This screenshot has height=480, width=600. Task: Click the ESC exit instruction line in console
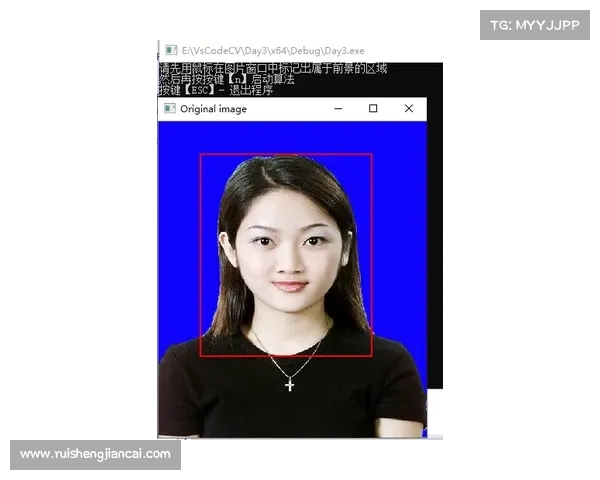point(216,90)
